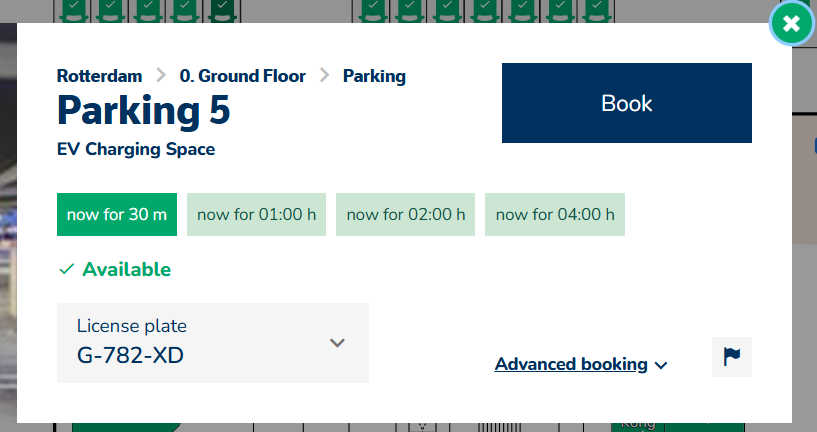This screenshot has height=432, width=817.
Task: Close the Parking 5 booking dialog
Action: pyautogui.click(x=791, y=24)
